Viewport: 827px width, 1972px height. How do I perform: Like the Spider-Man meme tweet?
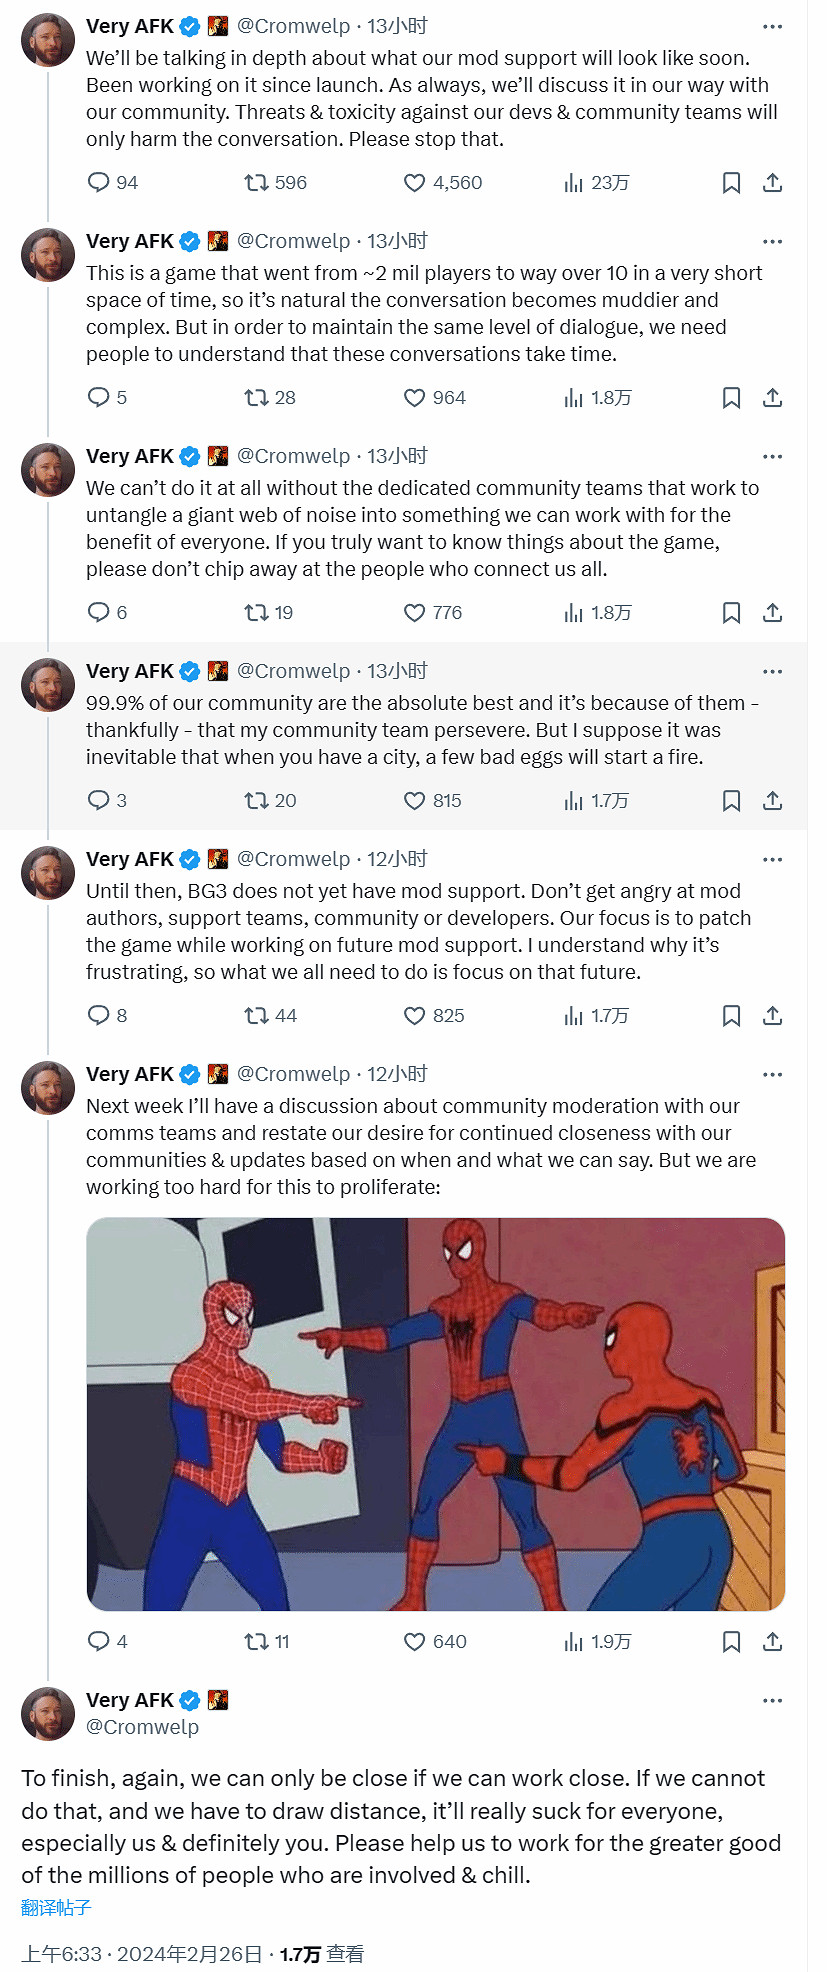point(414,1642)
